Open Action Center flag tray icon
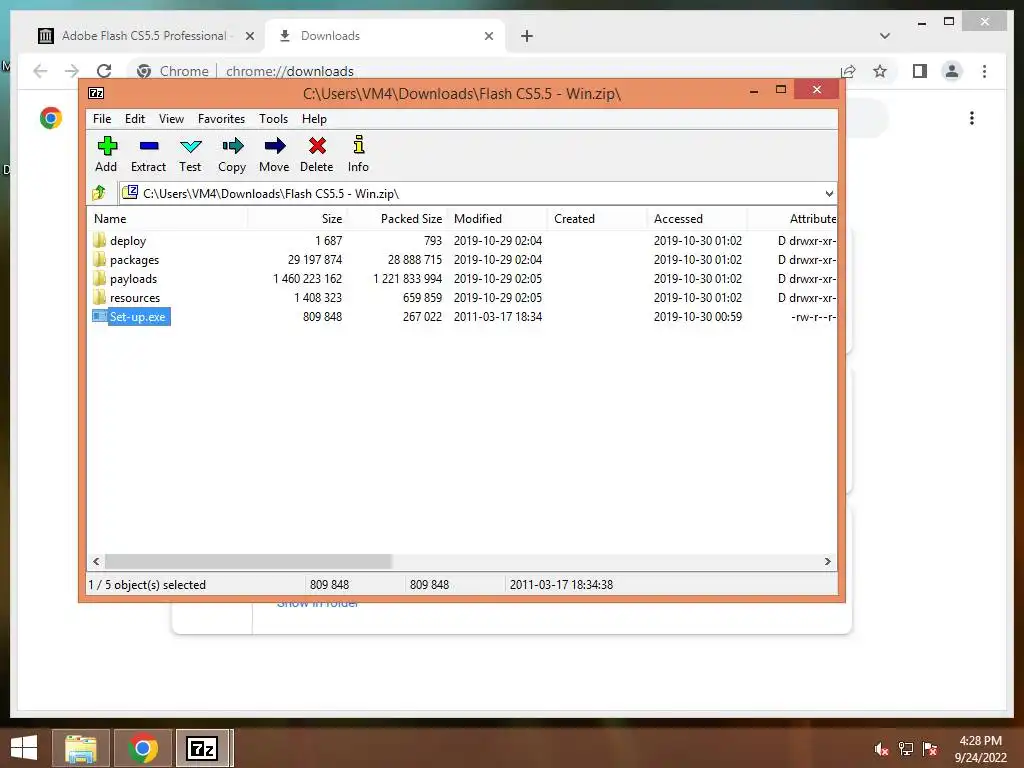Image resolution: width=1024 pixels, height=768 pixels. coord(930,749)
